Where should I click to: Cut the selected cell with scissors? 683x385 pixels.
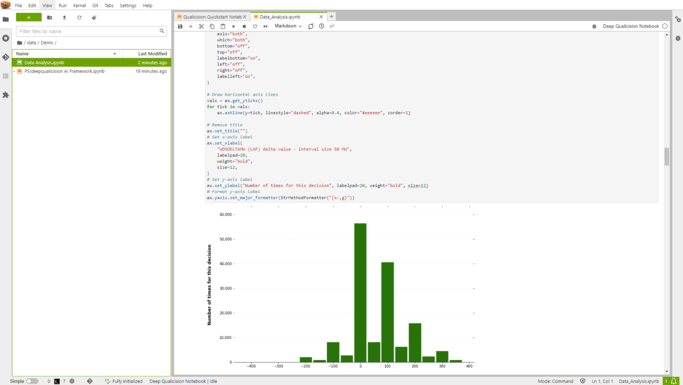click(x=201, y=27)
